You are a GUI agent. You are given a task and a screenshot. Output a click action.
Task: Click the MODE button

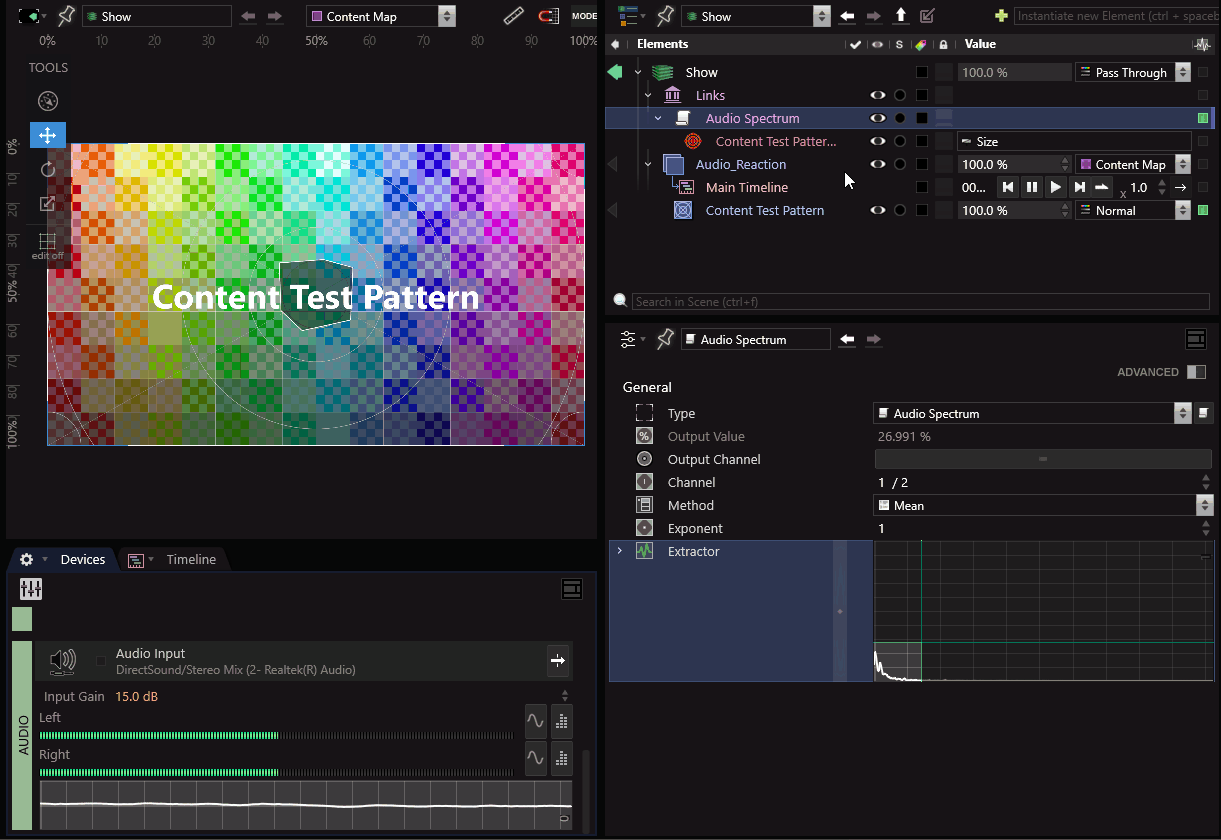pos(584,16)
